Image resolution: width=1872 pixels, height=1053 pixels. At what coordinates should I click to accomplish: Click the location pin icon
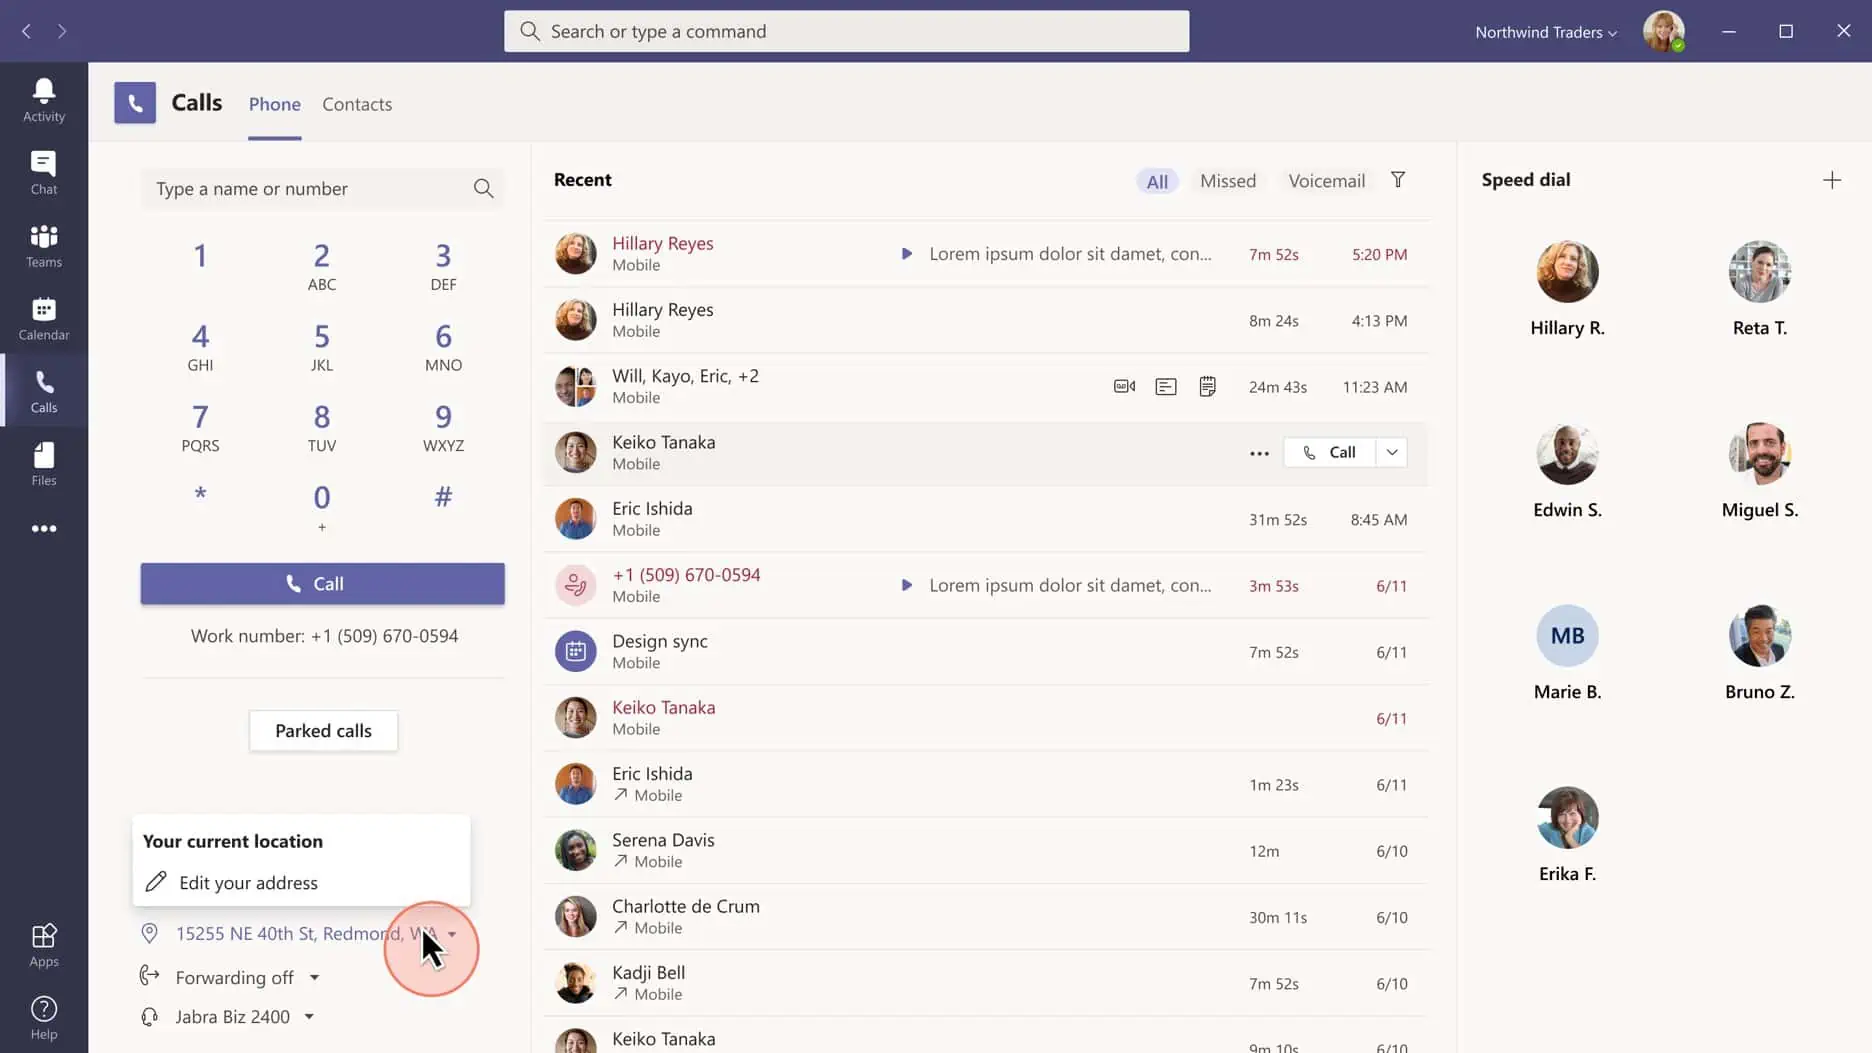point(149,933)
